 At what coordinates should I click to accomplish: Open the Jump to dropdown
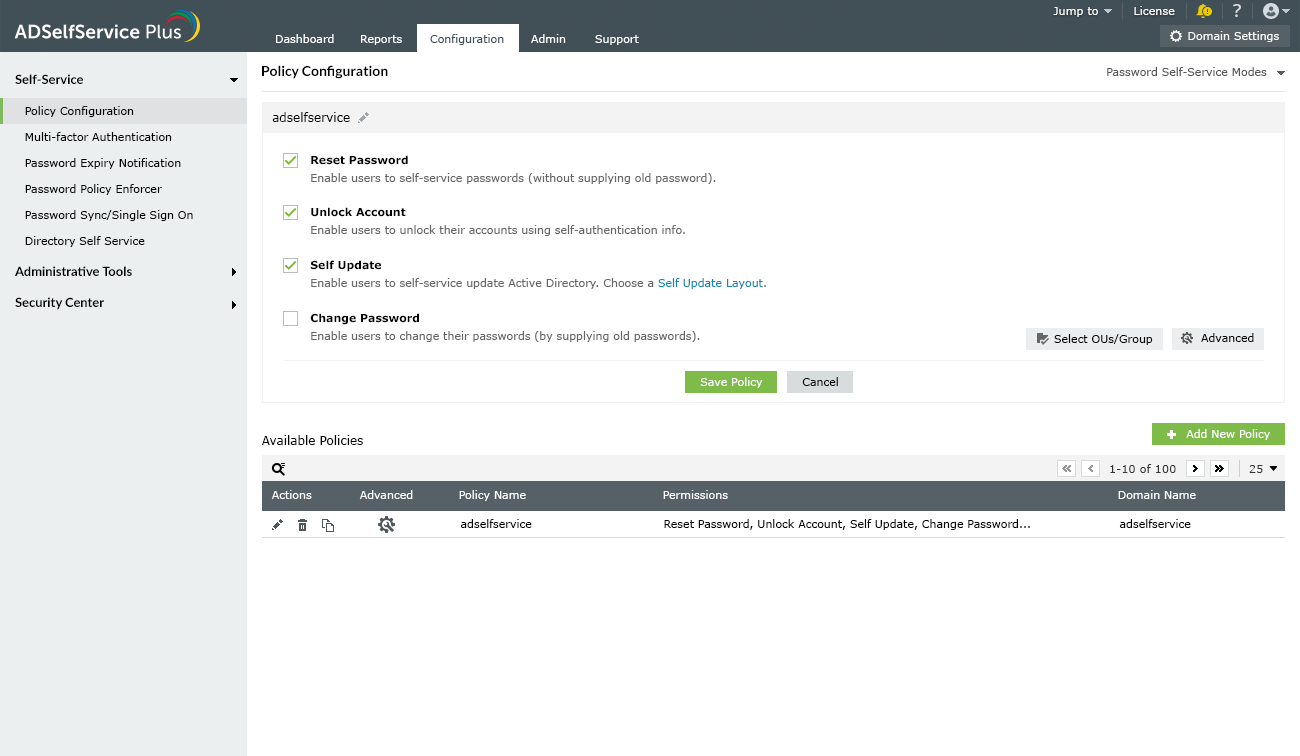tap(1082, 11)
